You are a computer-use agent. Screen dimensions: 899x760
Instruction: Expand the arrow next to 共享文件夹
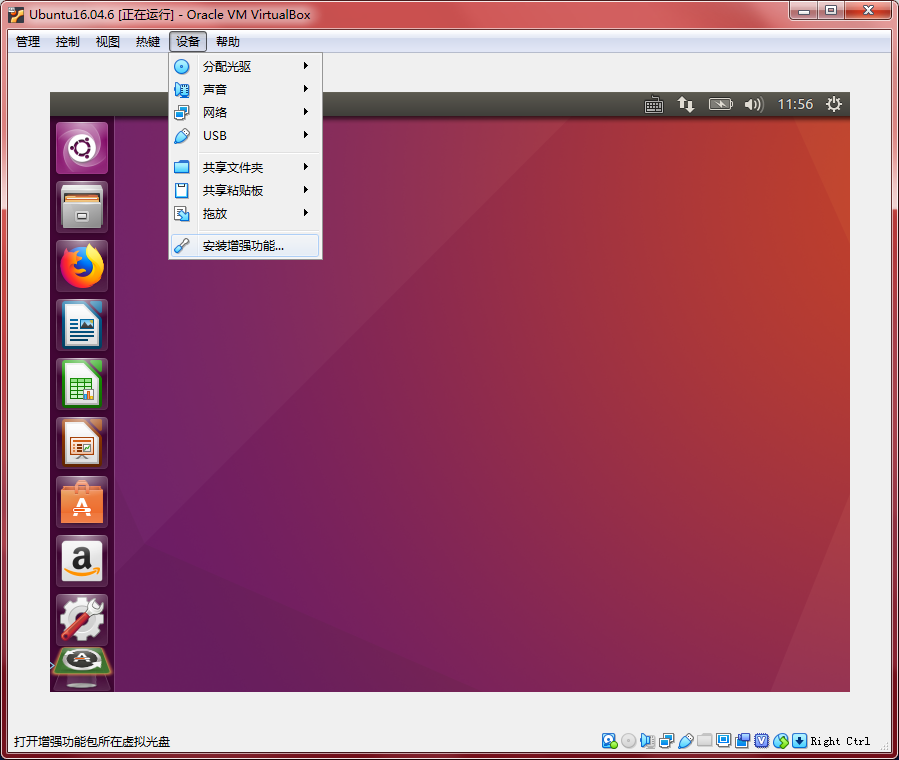[x=306, y=167]
